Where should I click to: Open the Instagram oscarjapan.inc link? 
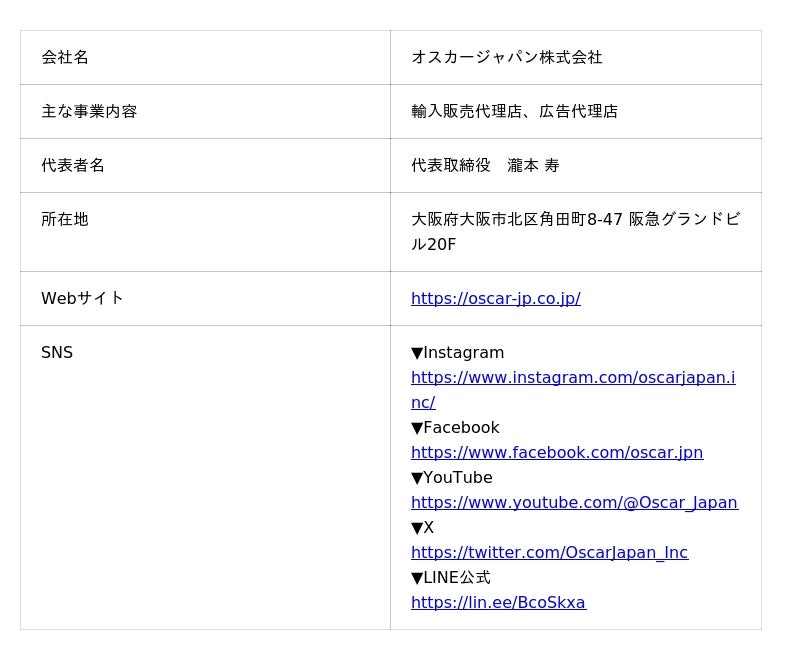point(572,378)
